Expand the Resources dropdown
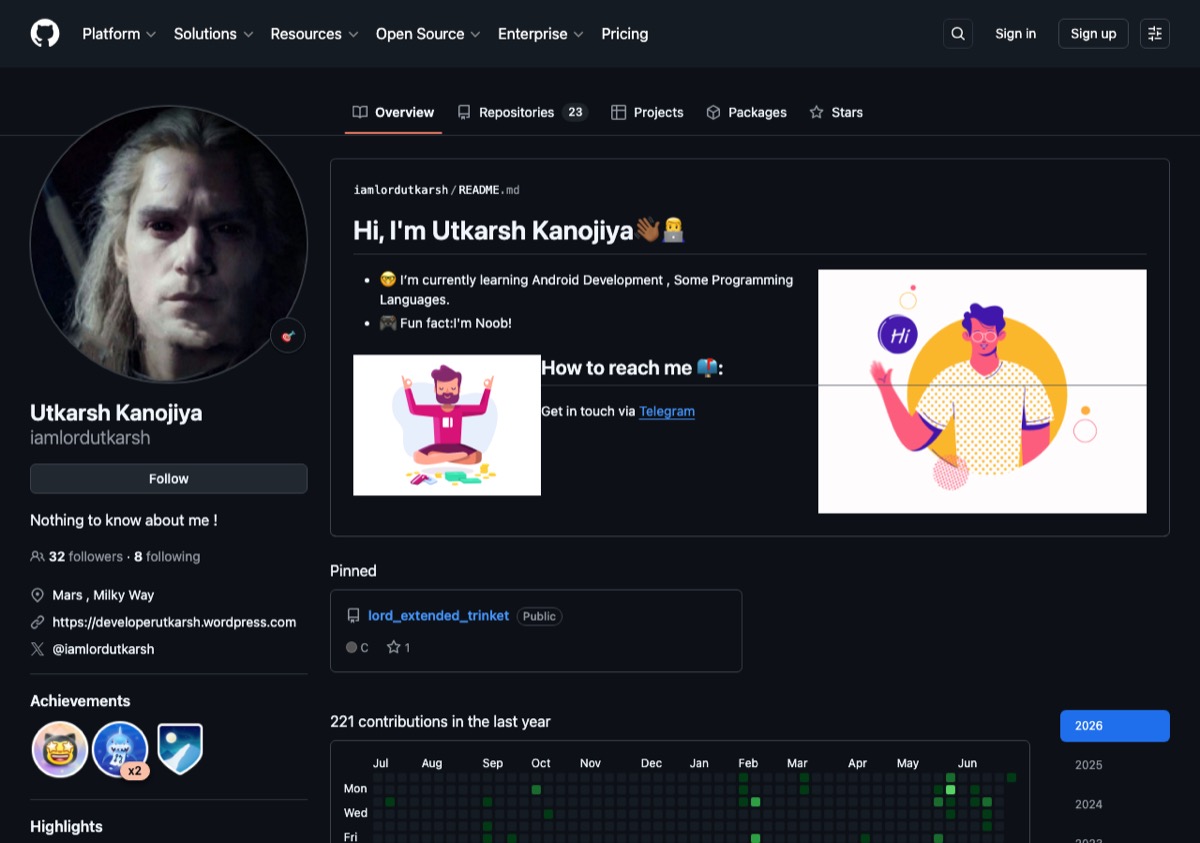Viewport: 1200px width, 843px height. (x=314, y=34)
